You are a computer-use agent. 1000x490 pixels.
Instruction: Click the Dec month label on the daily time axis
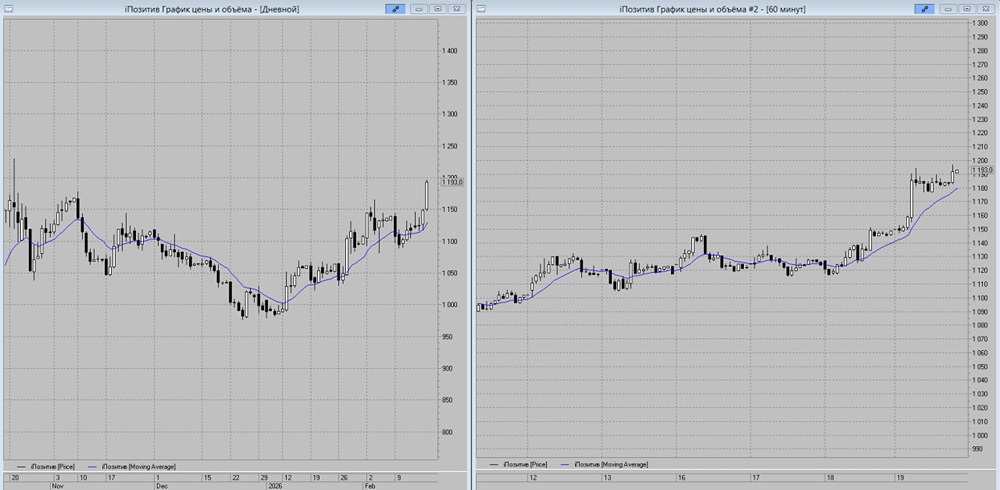click(160, 485)
